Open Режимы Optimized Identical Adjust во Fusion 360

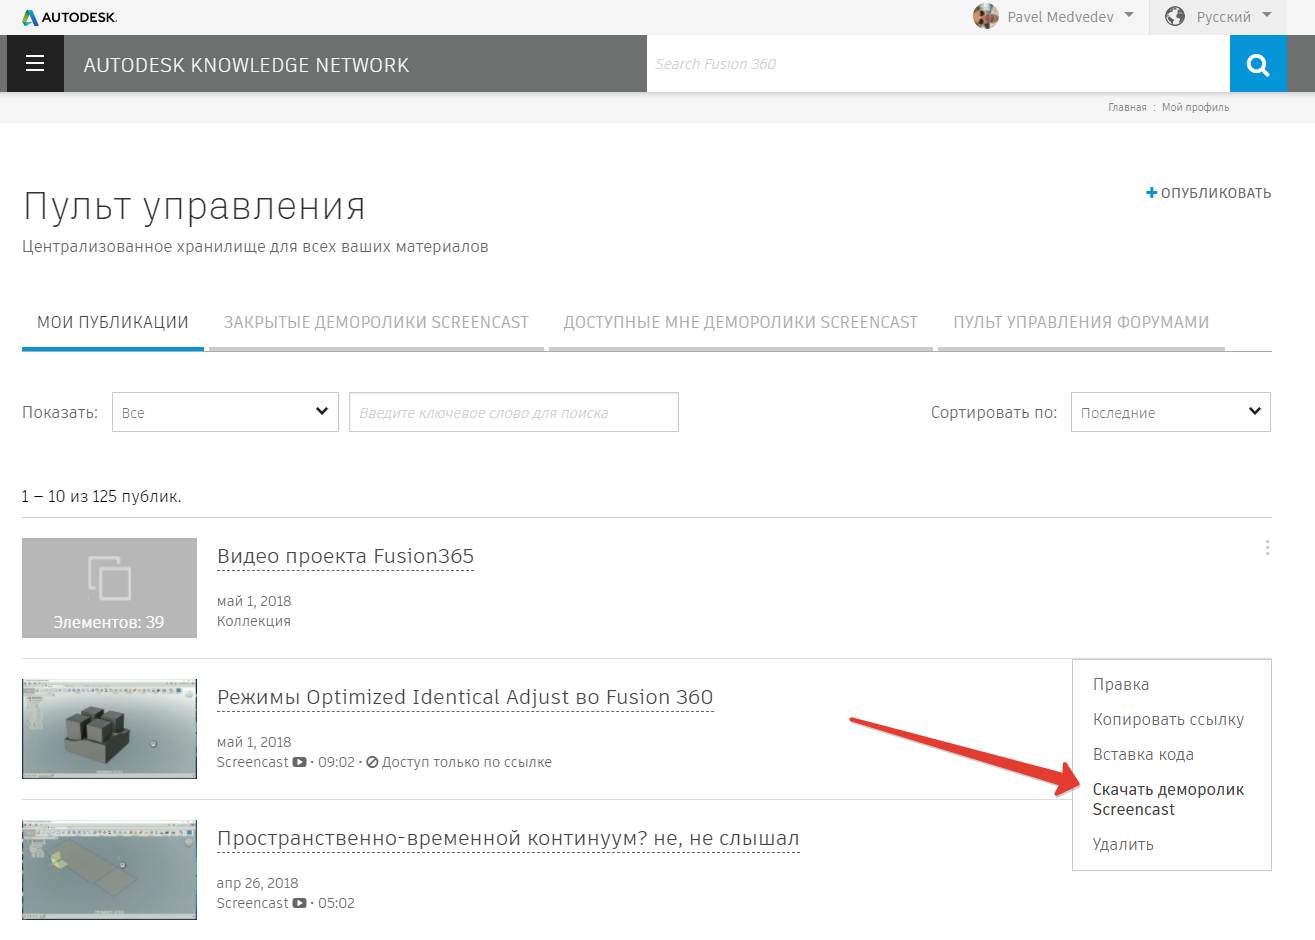click(465, 698)
